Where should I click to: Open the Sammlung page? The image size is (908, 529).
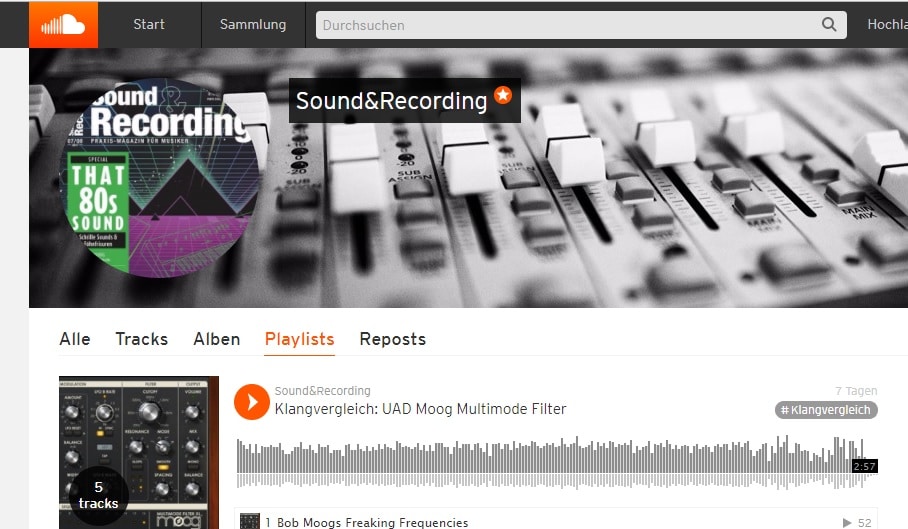pos(253,24)
